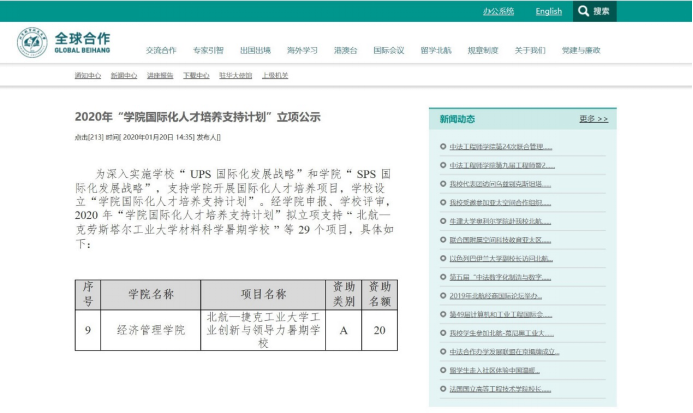Viewport: 693px width, 413px height.
Task: Go to 下载中心 in the sub-navigation
Action: [x=196, y=76]
